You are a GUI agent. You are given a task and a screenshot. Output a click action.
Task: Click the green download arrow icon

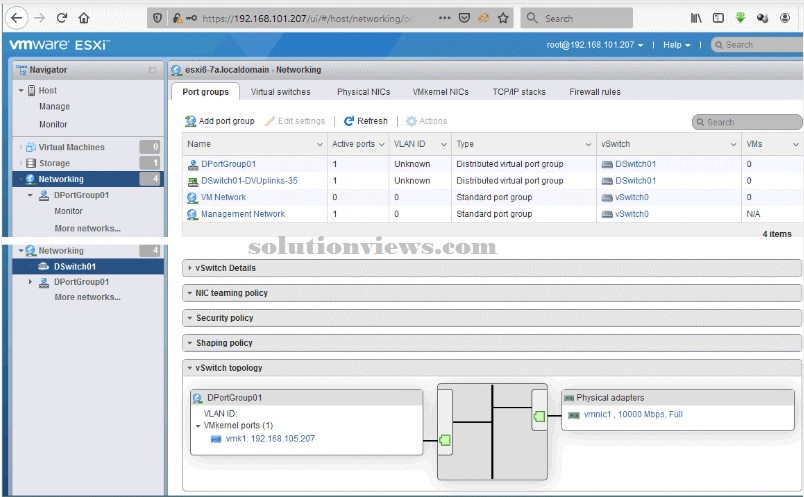[x=740, y=18]
